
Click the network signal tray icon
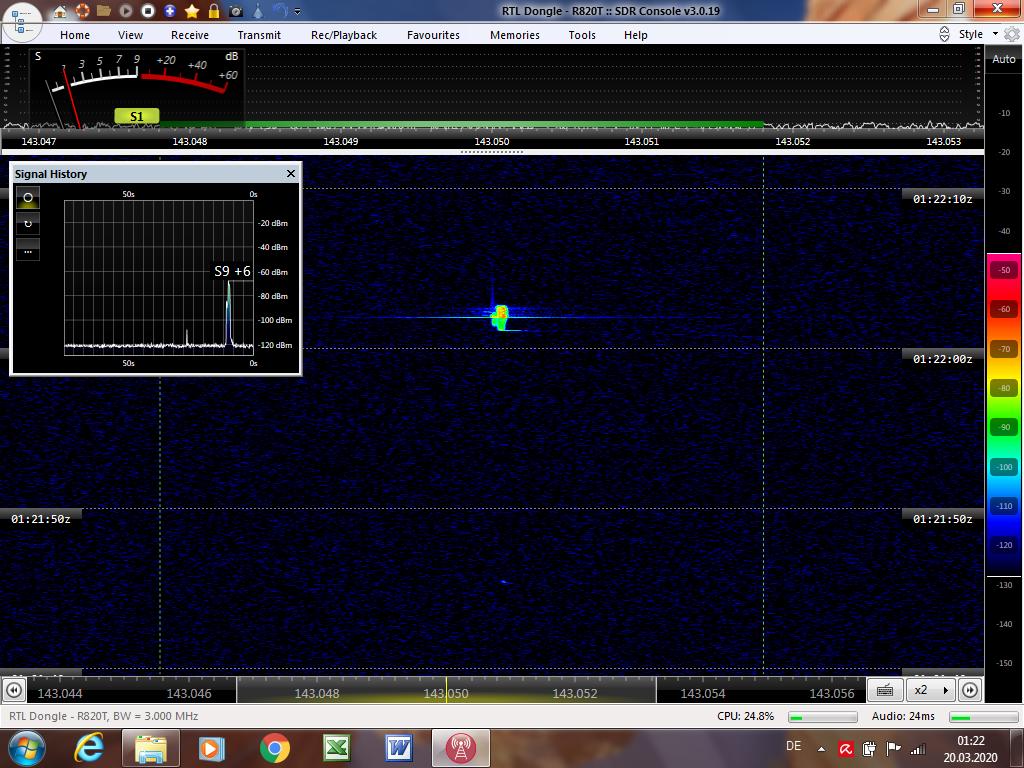pyautogui.click(x=918, y=749)
